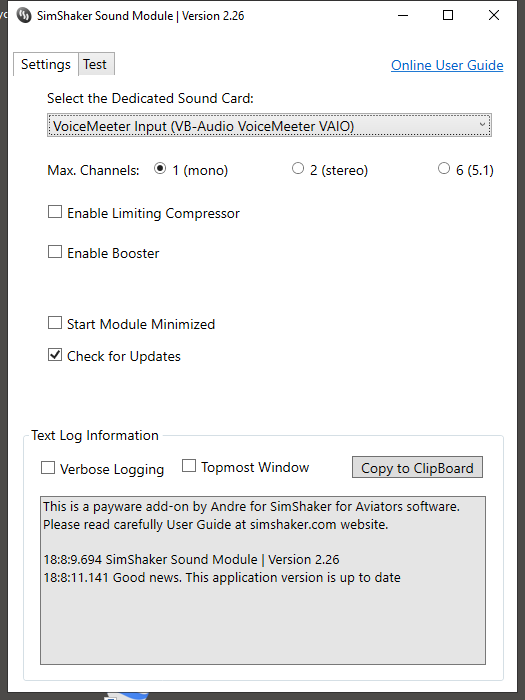Select the Settings tab
The image size is (525, 700).
click(x=46, y=64)
